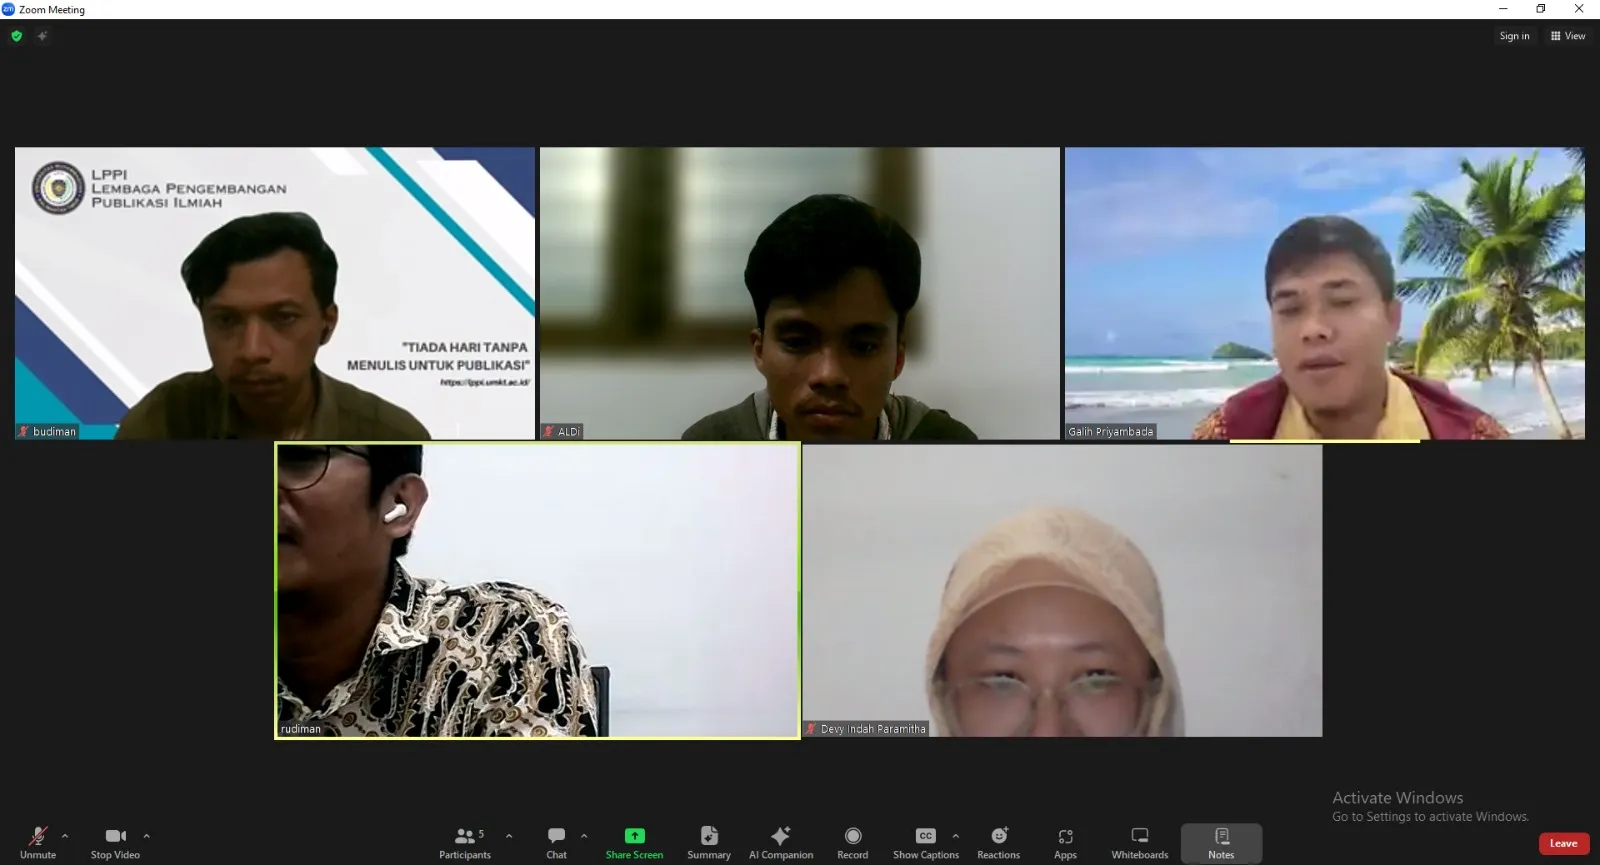Leave the meeting
Viewport: 1600px width, 865px height.
click(1564, 843)
